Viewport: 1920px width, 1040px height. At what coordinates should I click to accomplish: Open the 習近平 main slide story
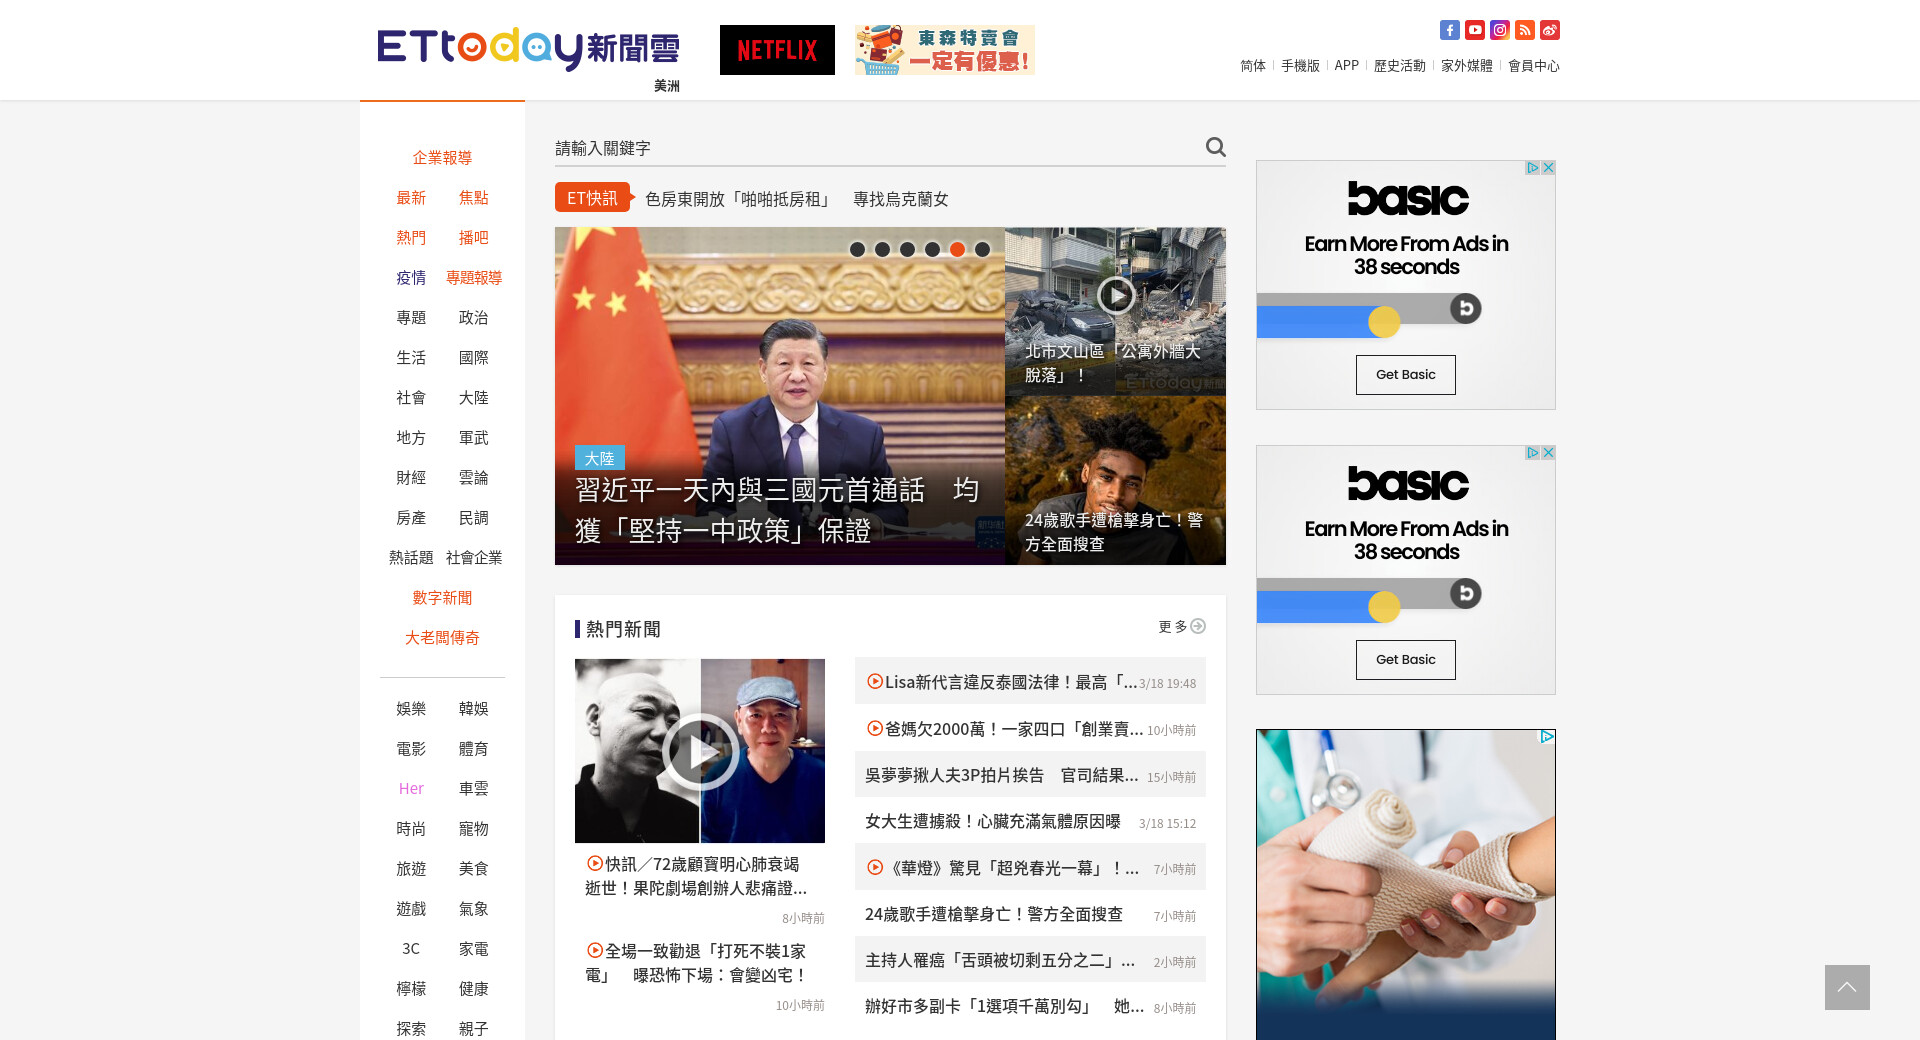click(780, 396)
